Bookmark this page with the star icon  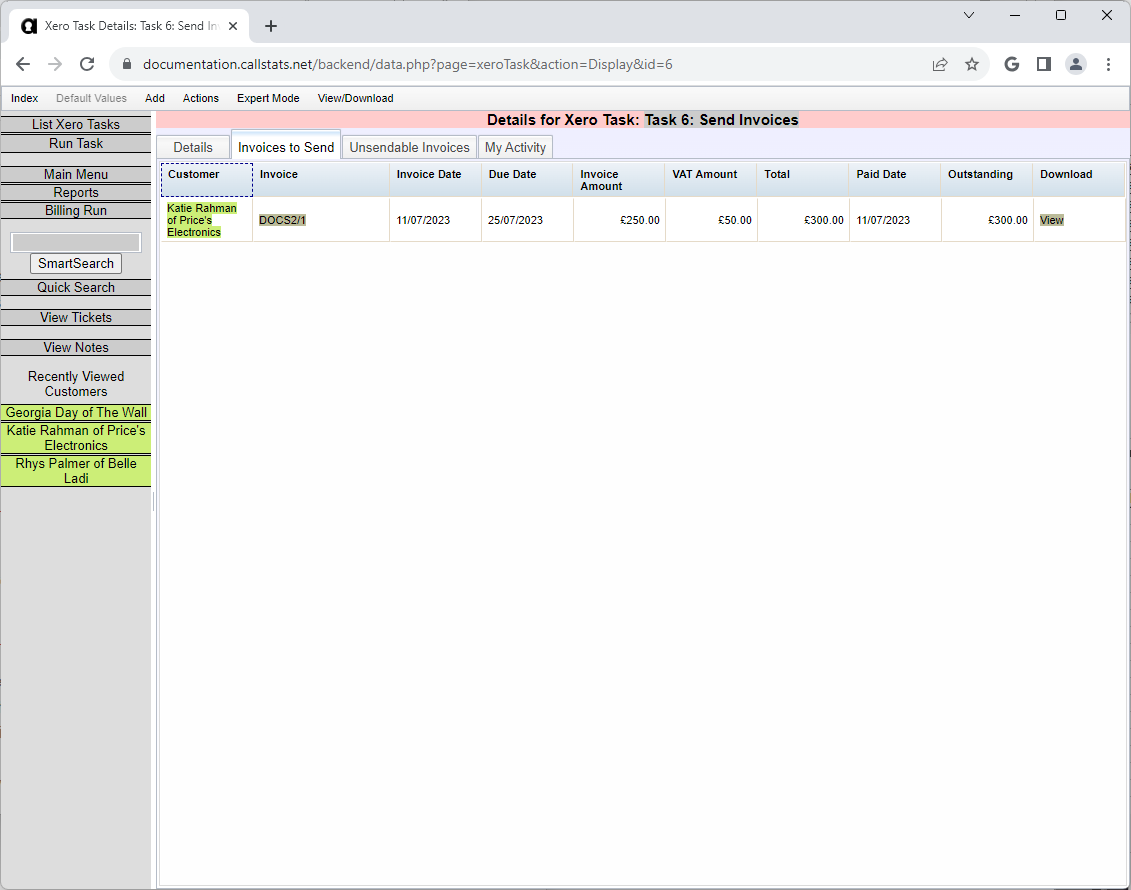[x=972, y=63]
